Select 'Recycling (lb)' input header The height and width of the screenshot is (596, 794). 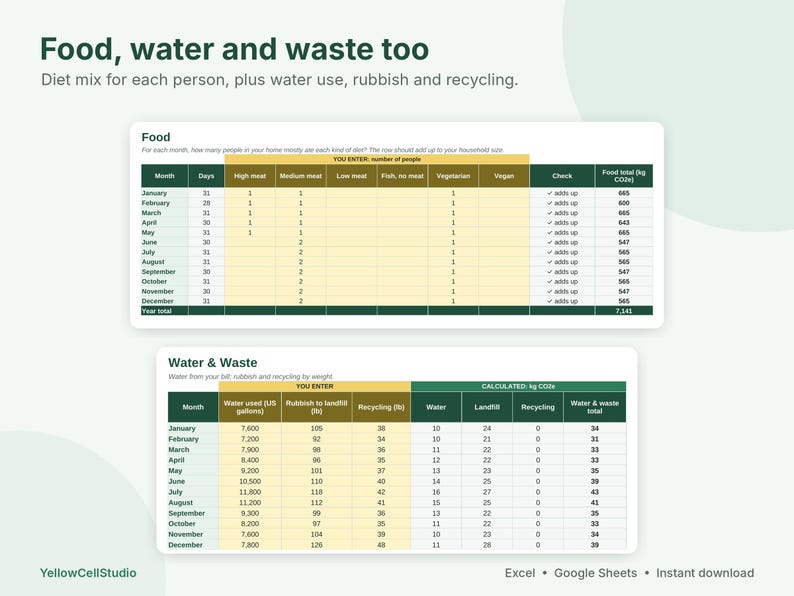click(381, 407)
